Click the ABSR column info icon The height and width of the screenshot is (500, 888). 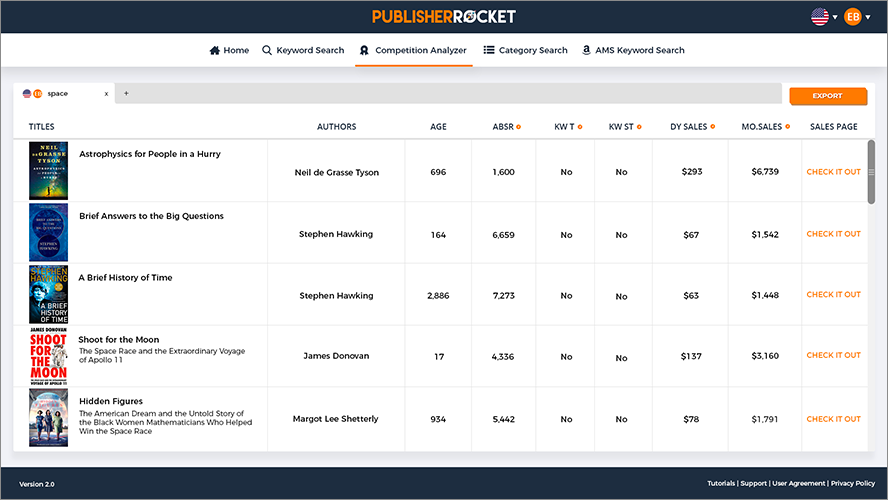[x=518, y=127]
